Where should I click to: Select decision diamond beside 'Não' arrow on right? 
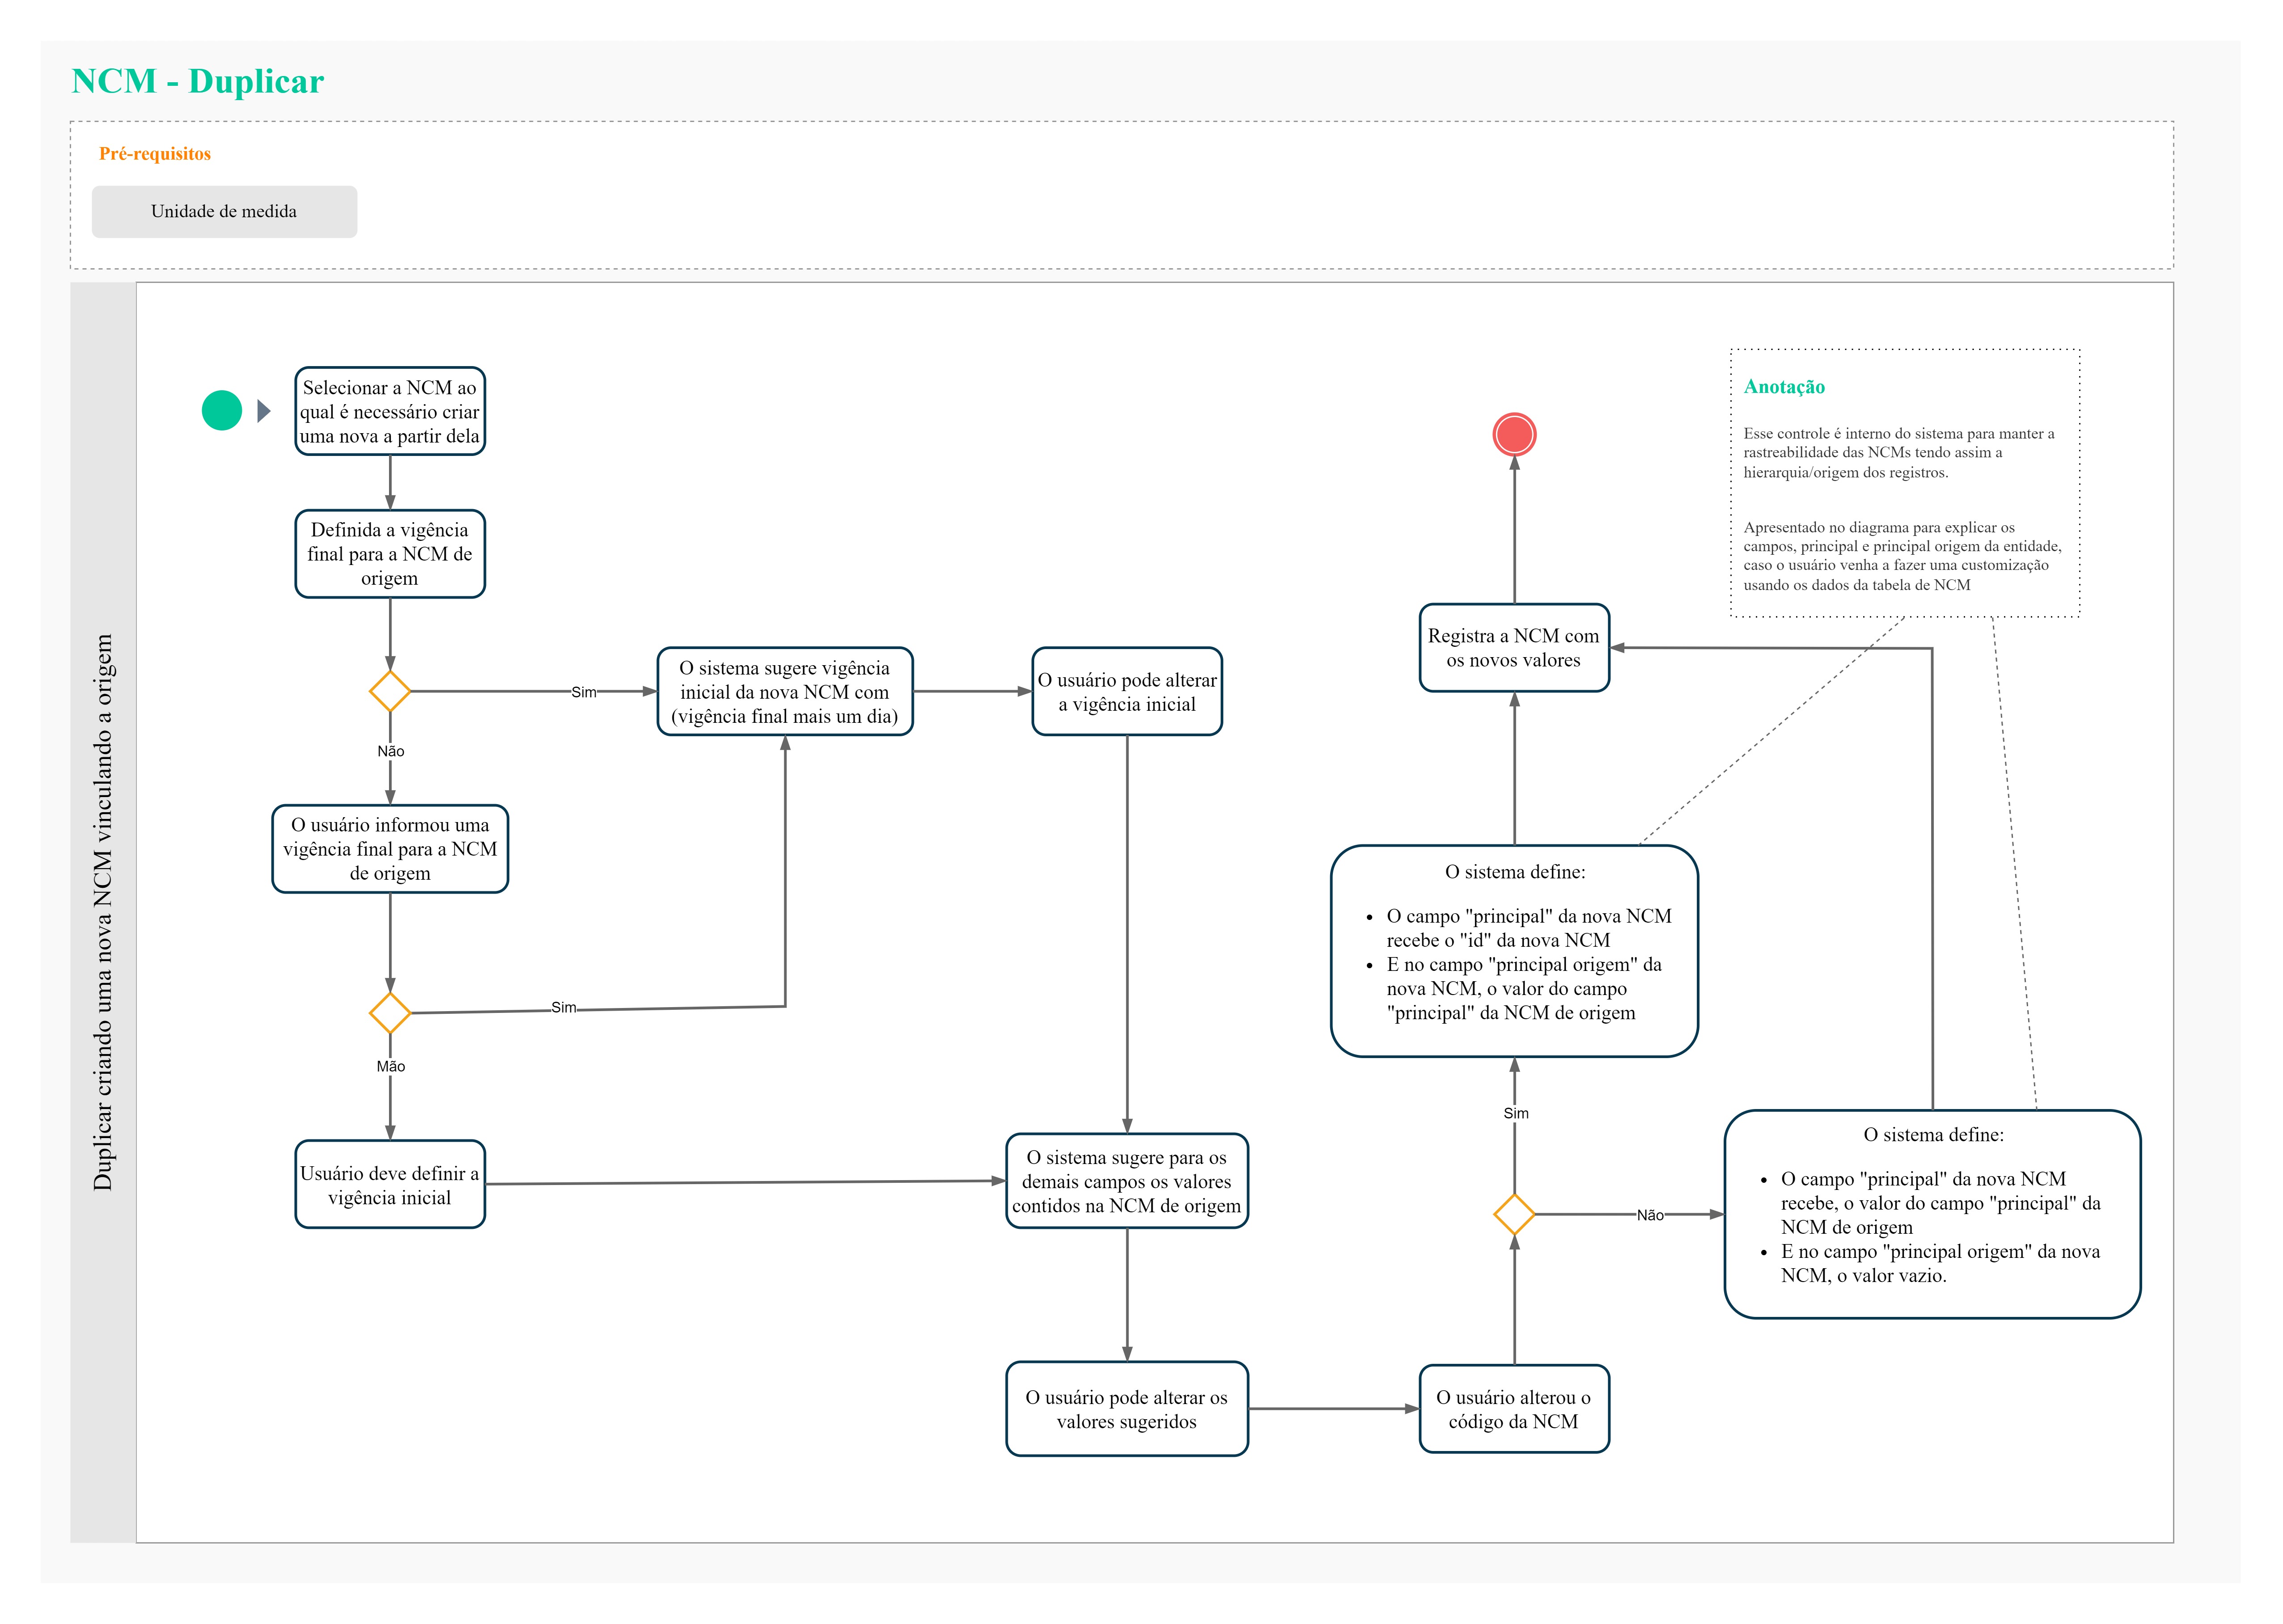(1514, 1214)
